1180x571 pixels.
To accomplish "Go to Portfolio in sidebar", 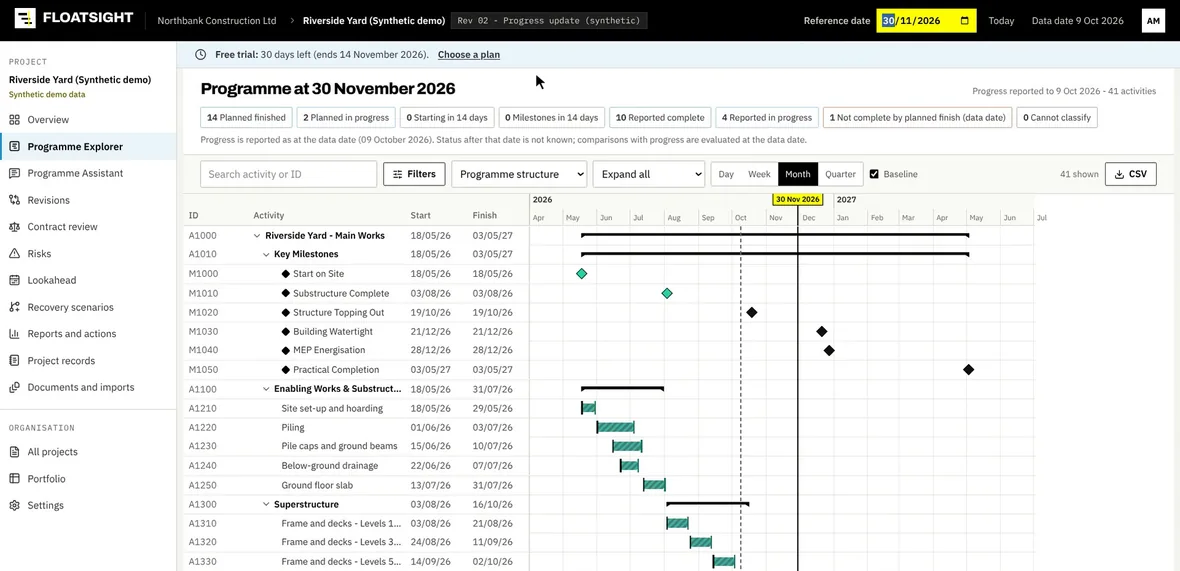I will pyautogui.click(x=88, y=478).
